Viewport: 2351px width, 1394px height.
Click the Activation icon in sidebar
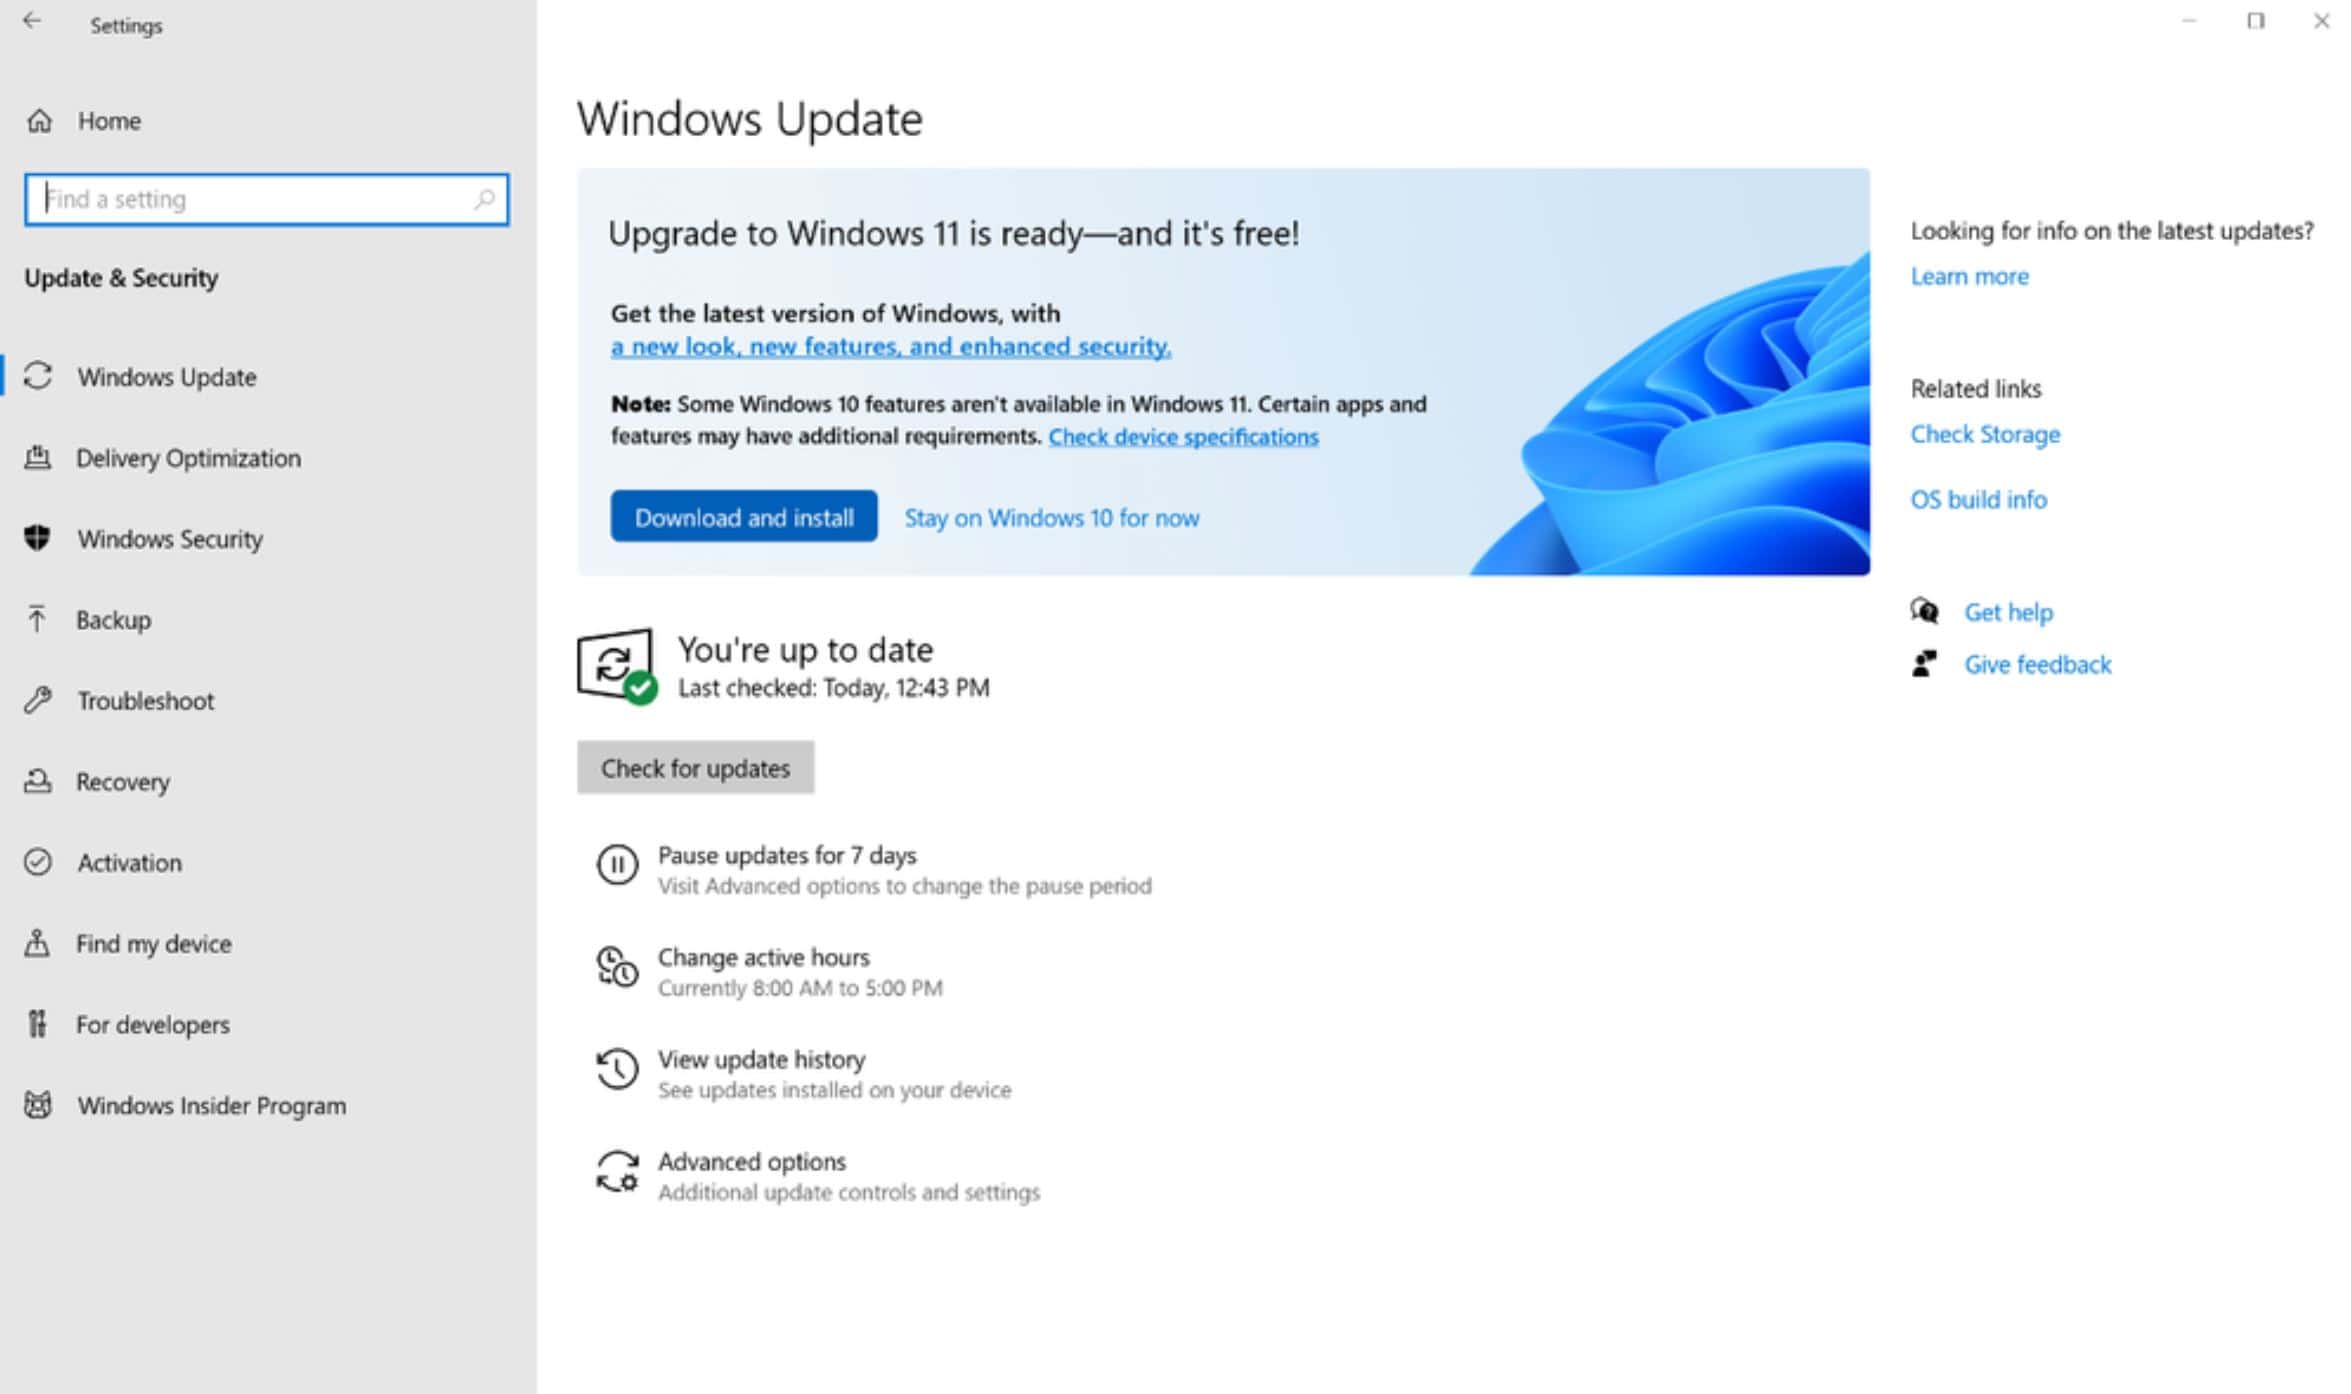41,861
